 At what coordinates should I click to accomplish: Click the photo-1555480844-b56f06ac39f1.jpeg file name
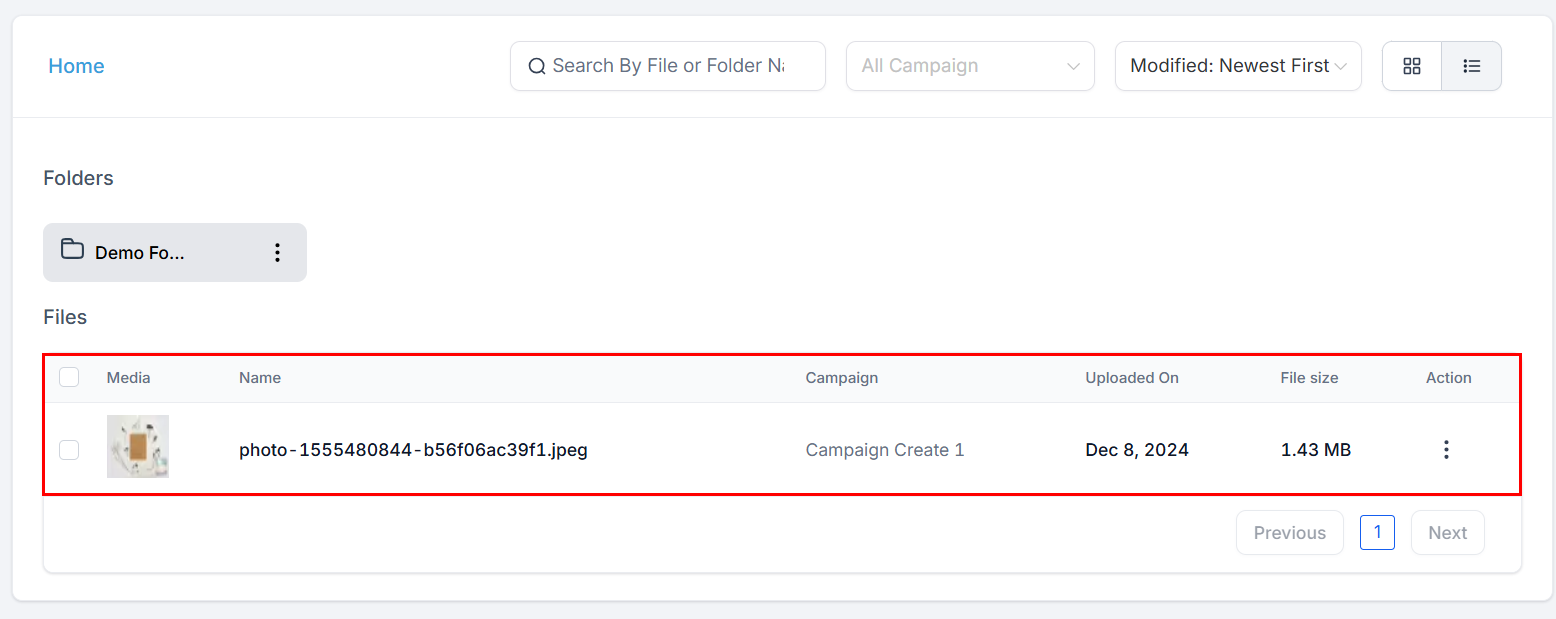click(x=413, y=450)
